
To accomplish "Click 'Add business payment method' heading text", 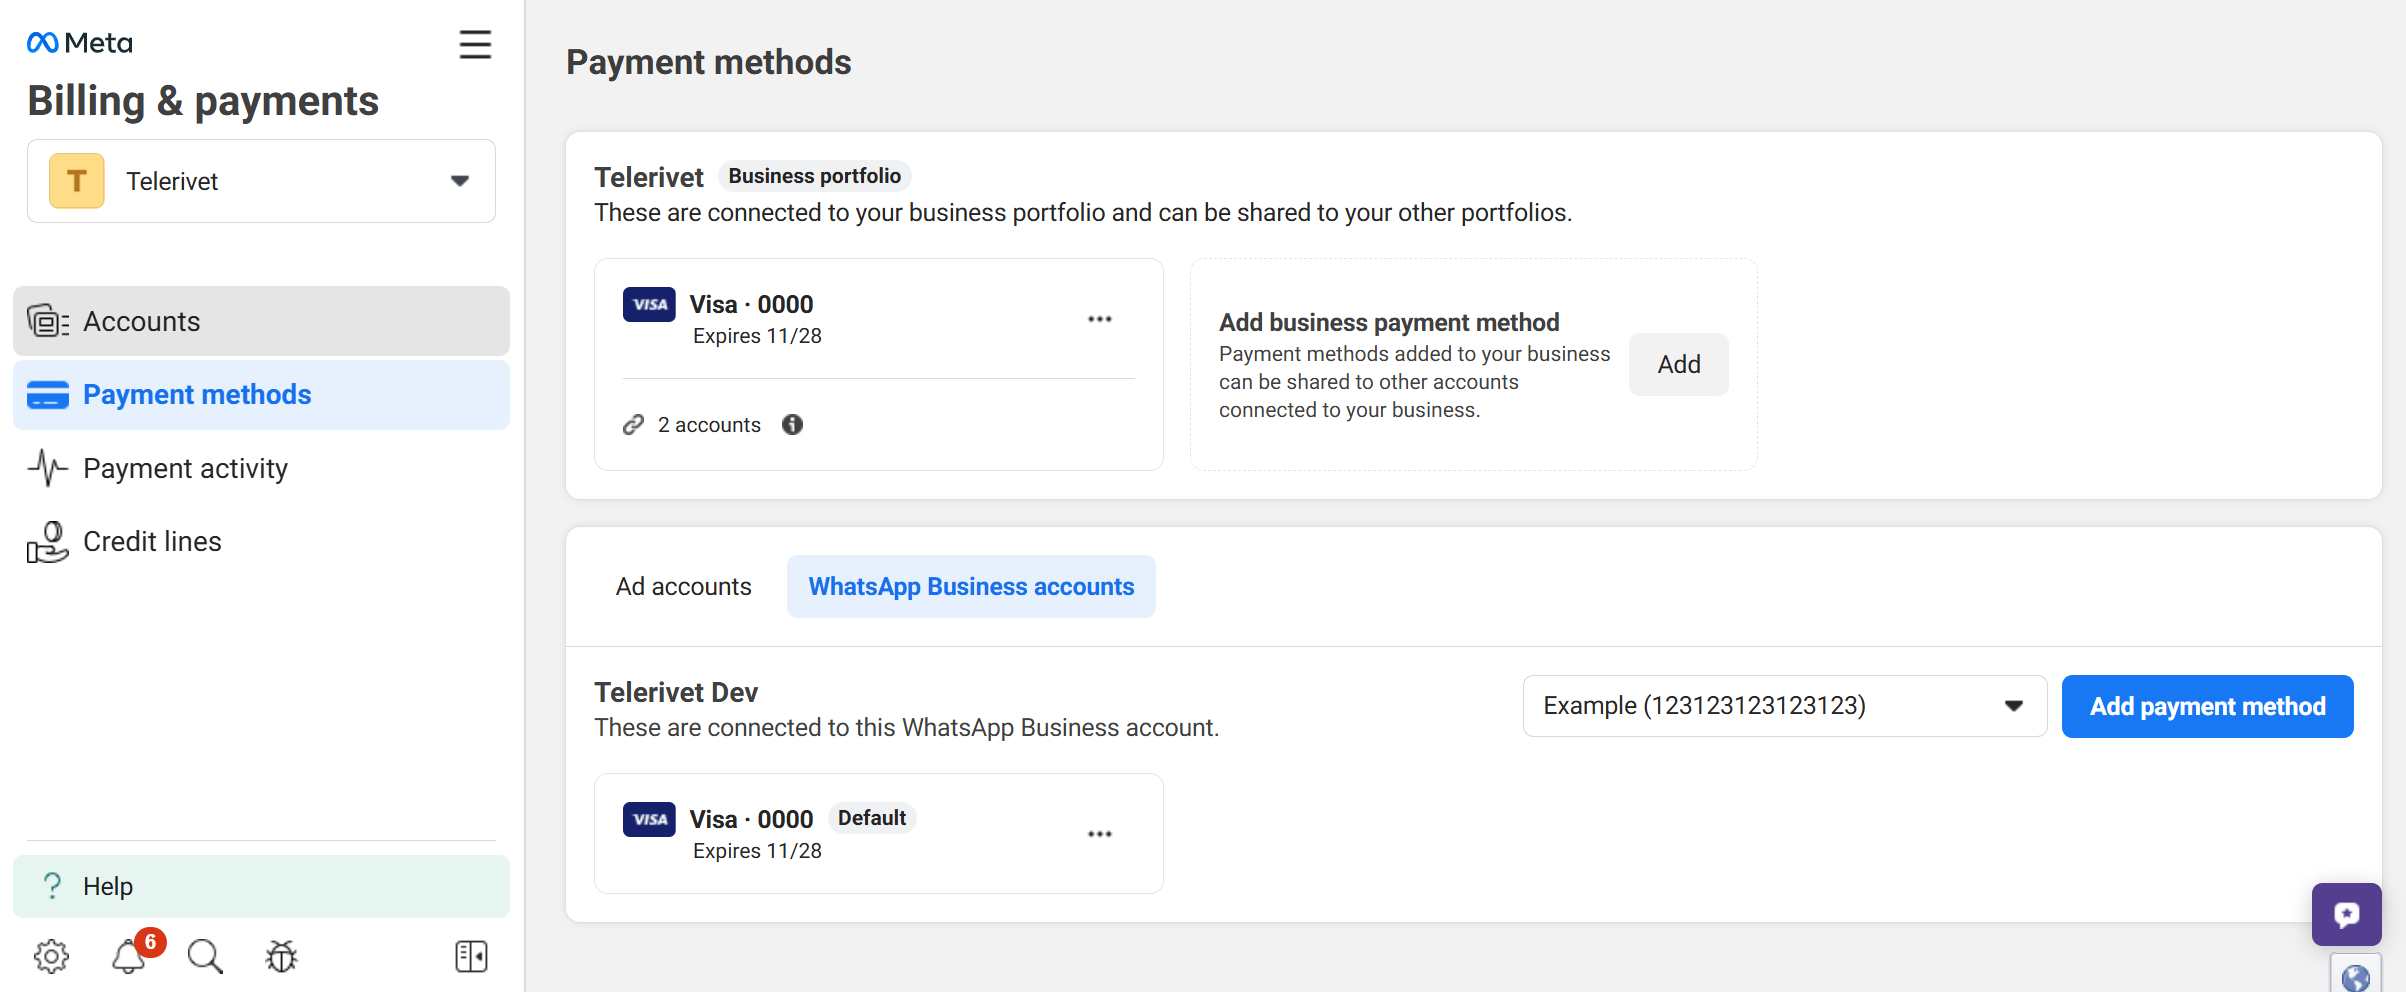I will click(1389, 322).
